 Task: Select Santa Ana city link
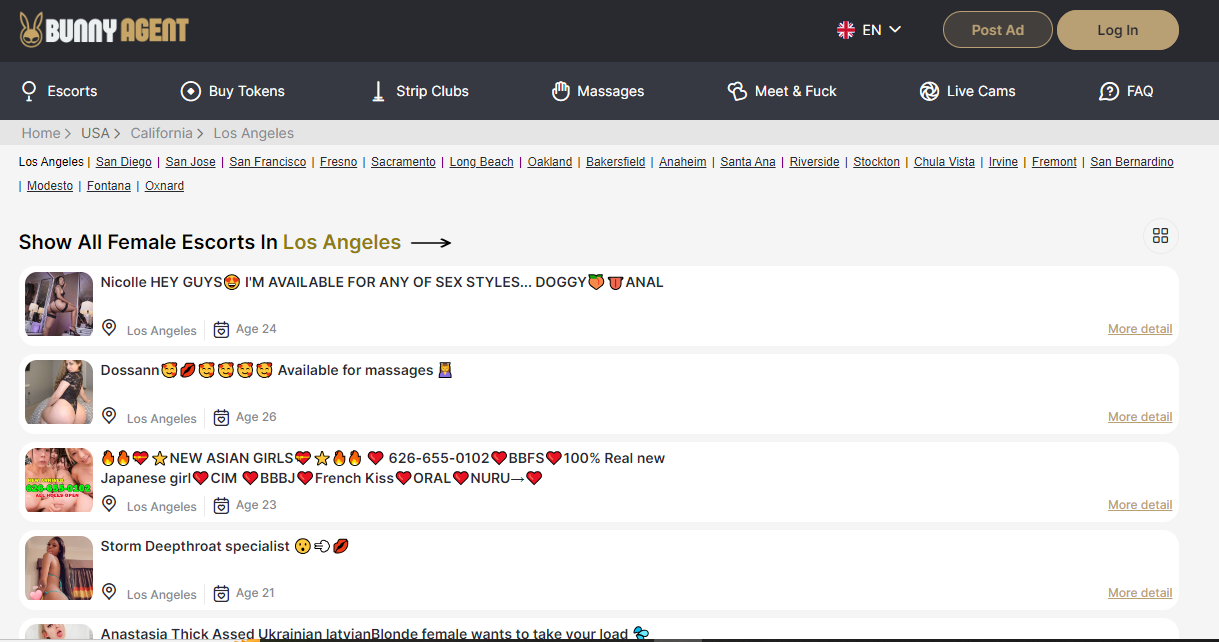tap(748, 162)
